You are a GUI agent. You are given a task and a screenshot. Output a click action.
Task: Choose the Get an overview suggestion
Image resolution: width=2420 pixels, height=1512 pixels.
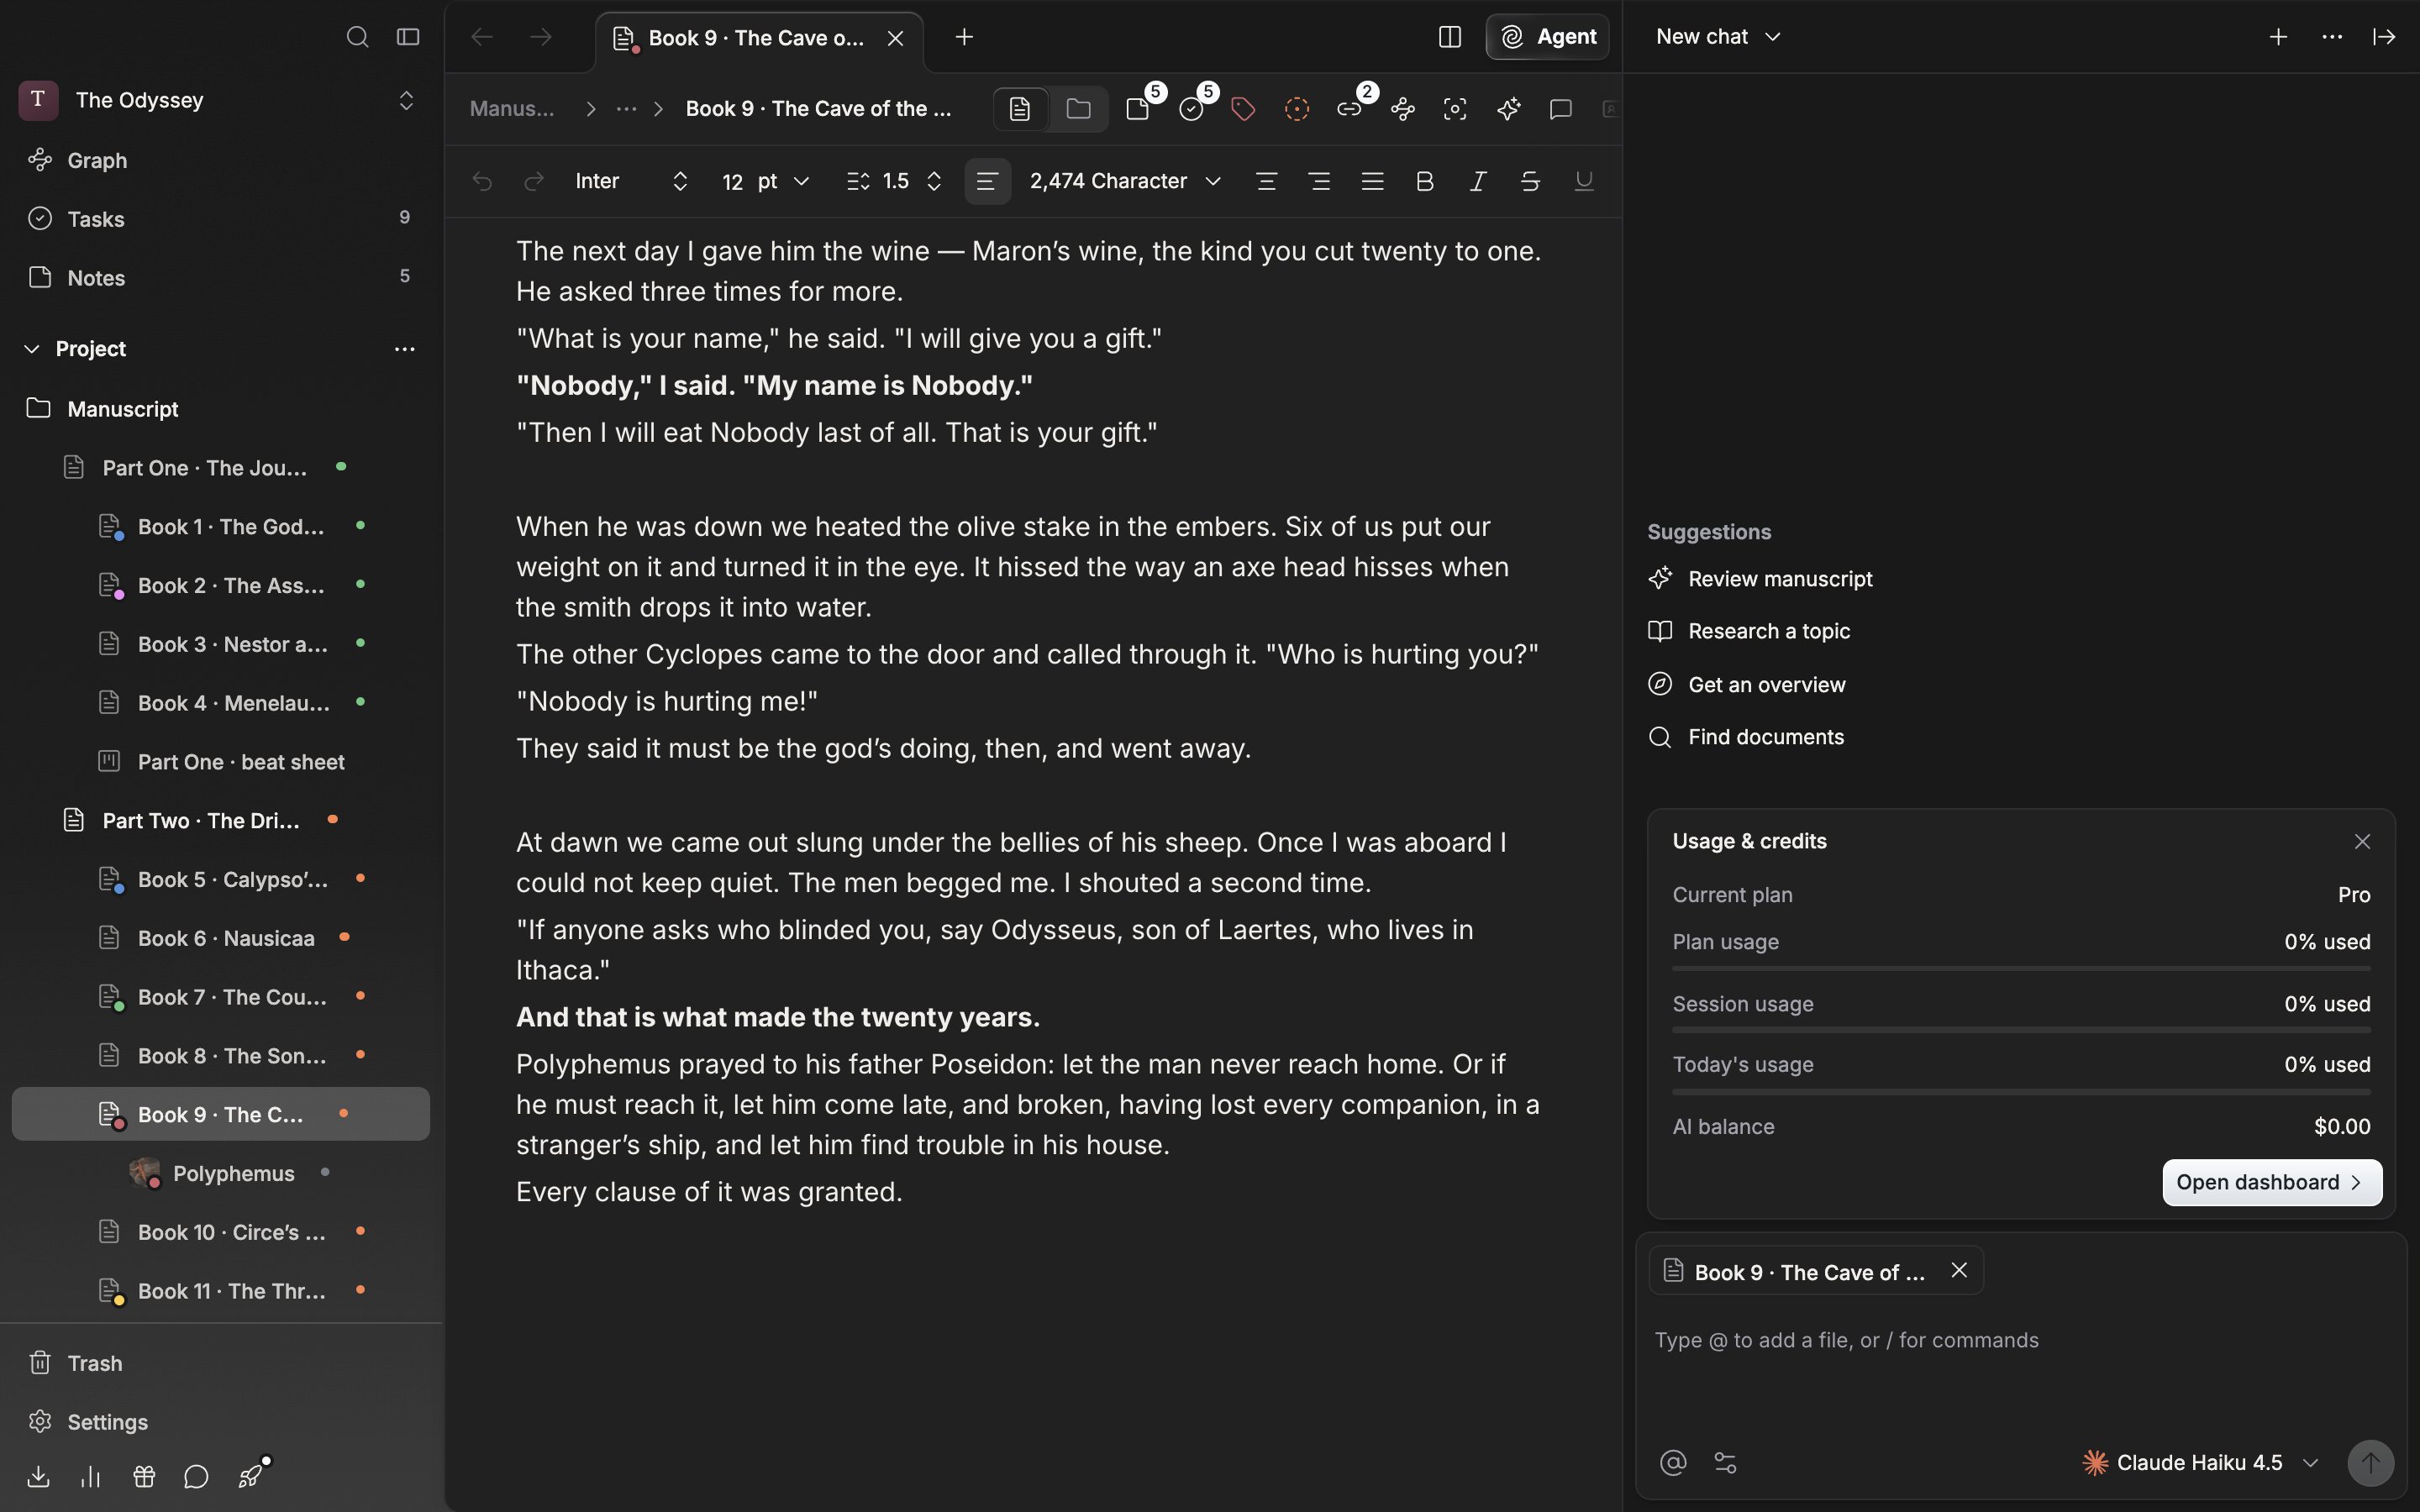[x=1747, y=685]
